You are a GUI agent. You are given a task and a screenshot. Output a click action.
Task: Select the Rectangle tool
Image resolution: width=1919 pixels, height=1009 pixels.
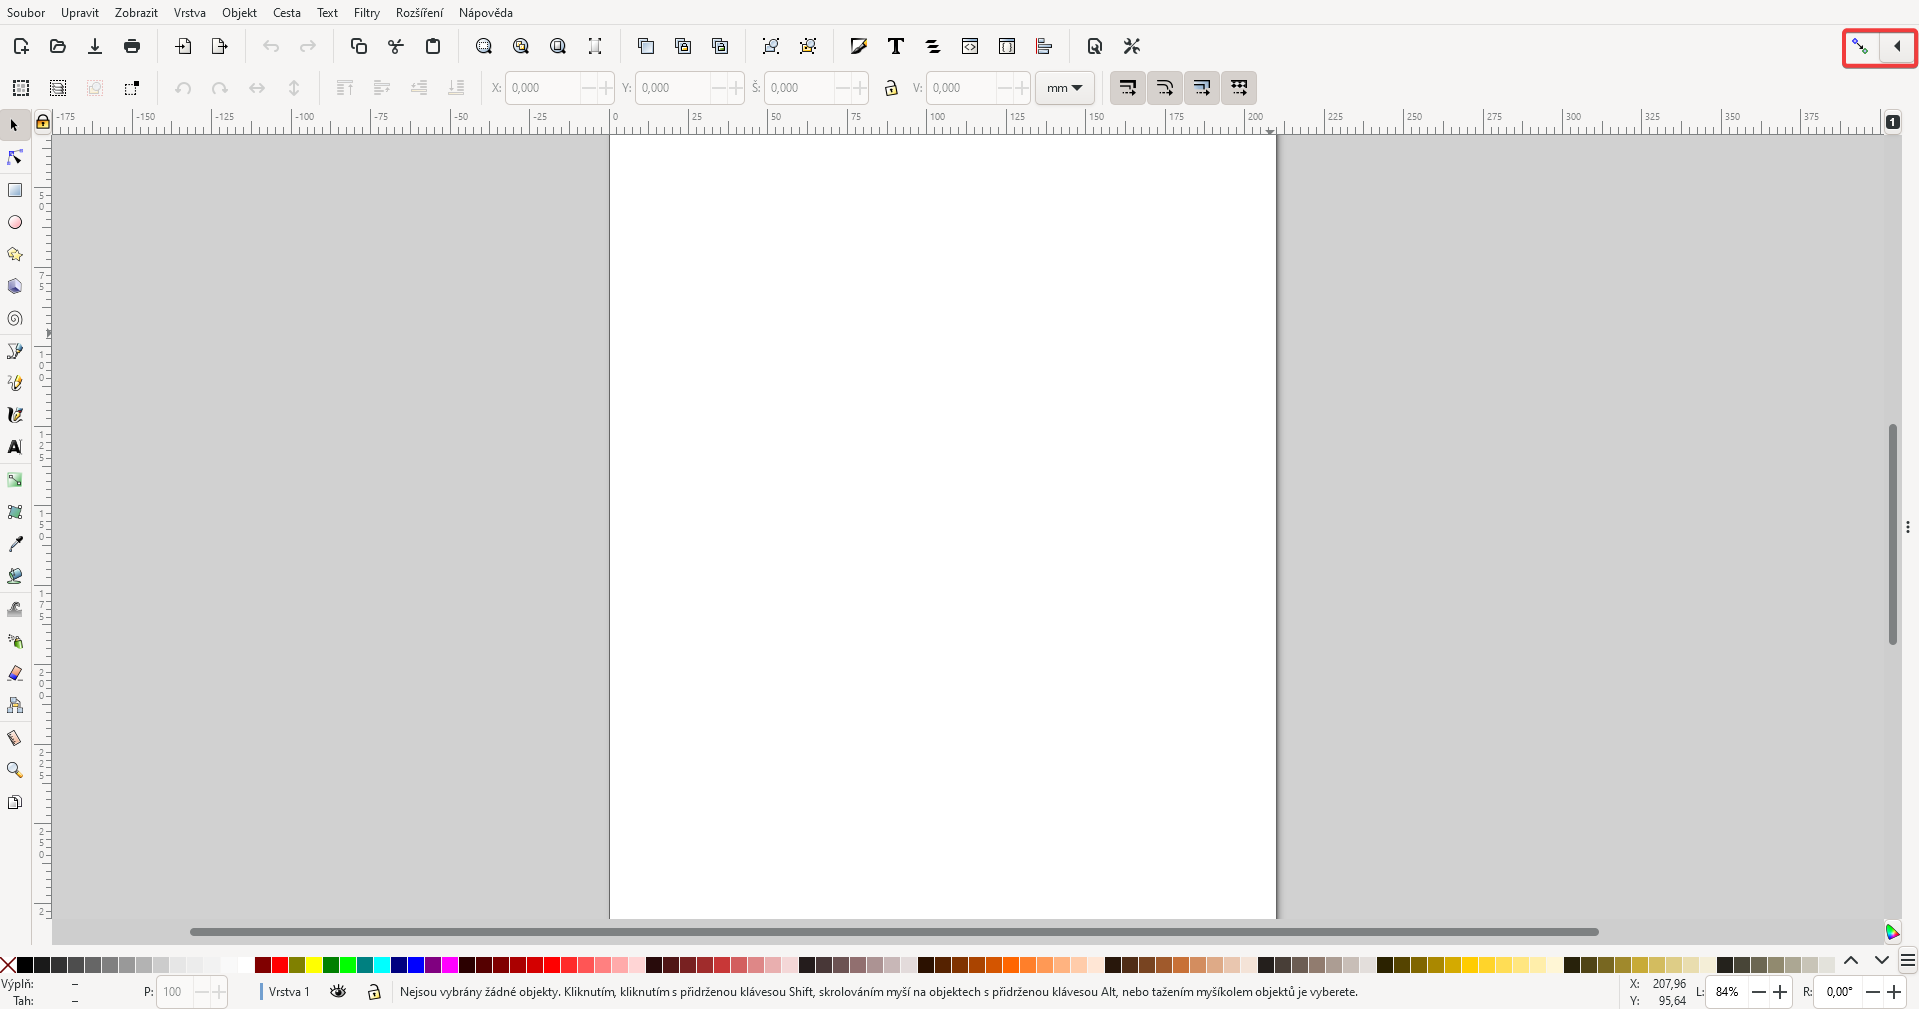click(x=14, y=190)
